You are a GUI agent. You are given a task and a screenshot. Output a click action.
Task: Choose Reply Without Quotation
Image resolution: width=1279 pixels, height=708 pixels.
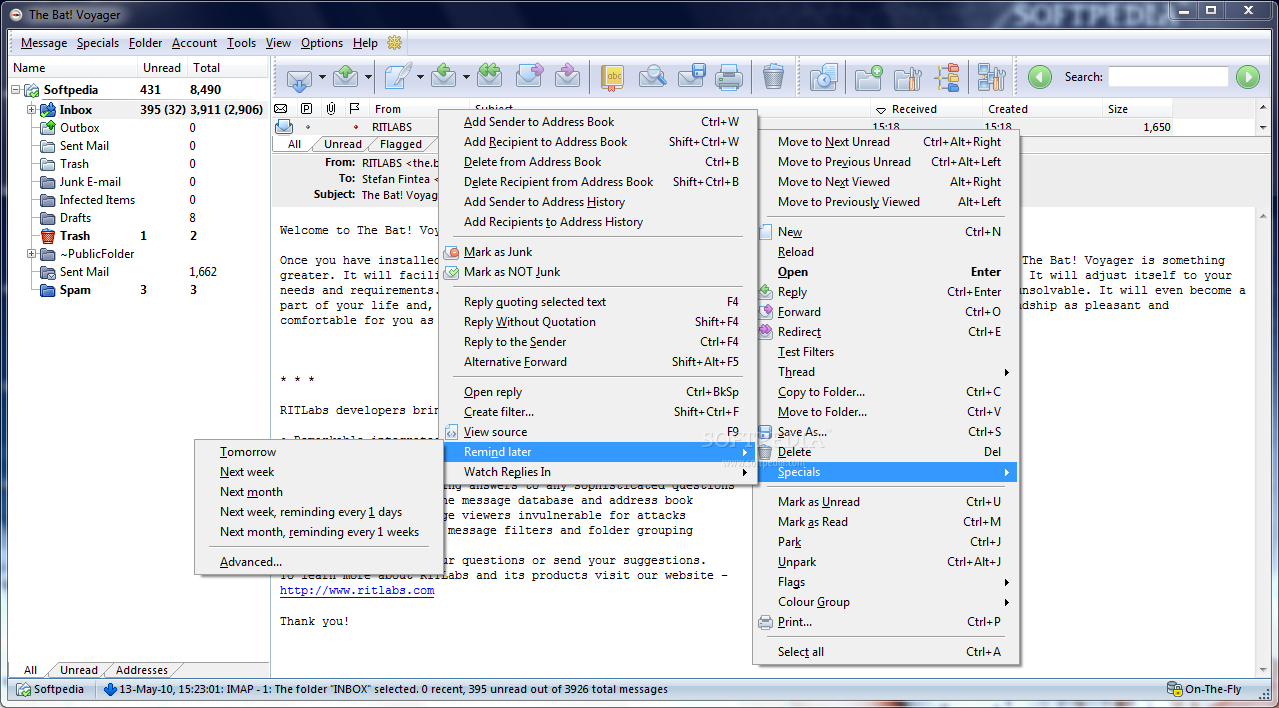click(x=598, y=322)
